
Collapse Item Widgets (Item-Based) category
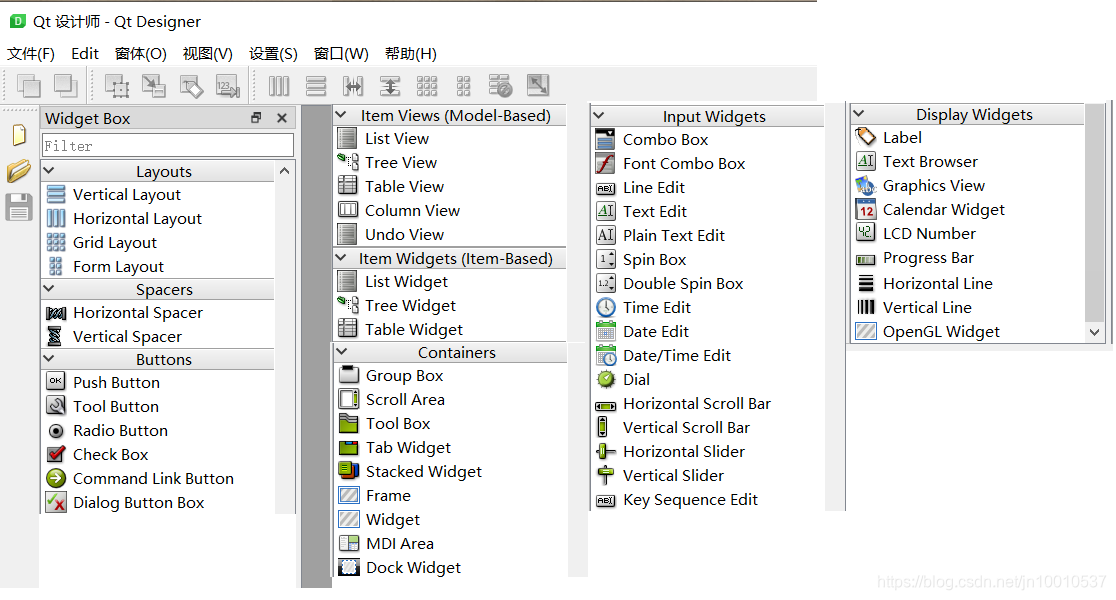pyautogui.click(x=341, y=258)
